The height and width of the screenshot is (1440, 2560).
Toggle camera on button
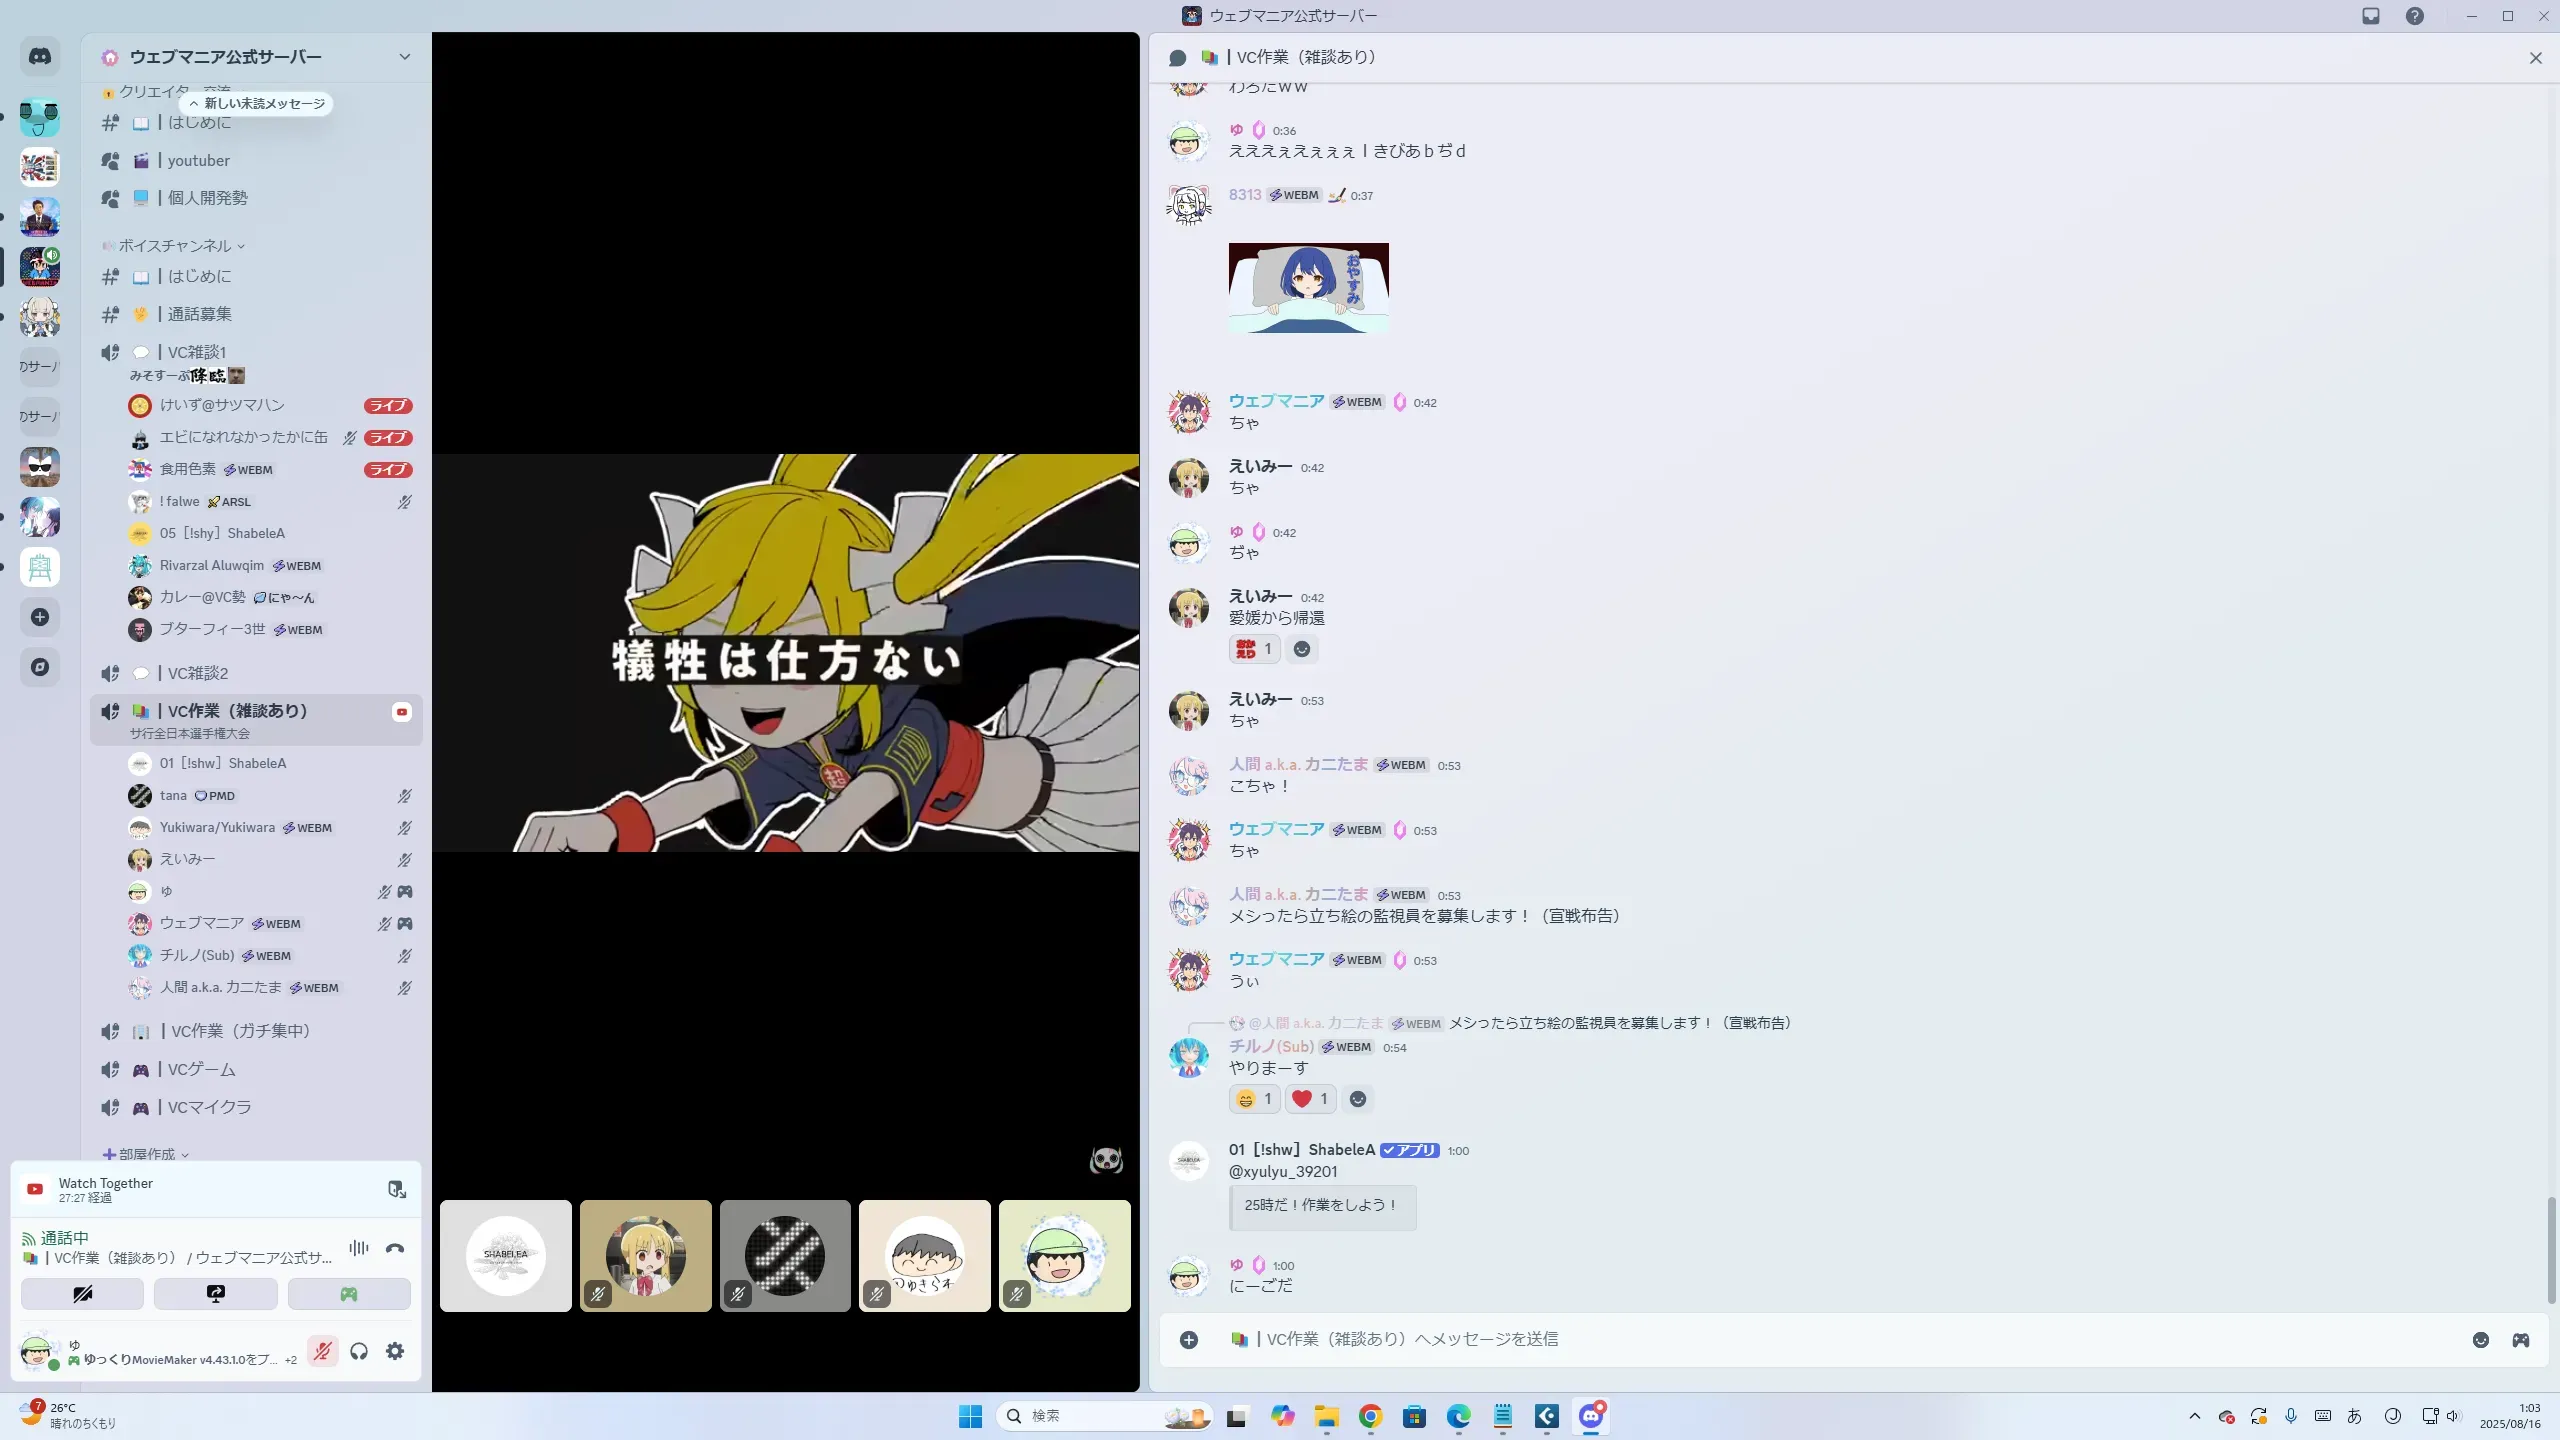click(82, 1294)
